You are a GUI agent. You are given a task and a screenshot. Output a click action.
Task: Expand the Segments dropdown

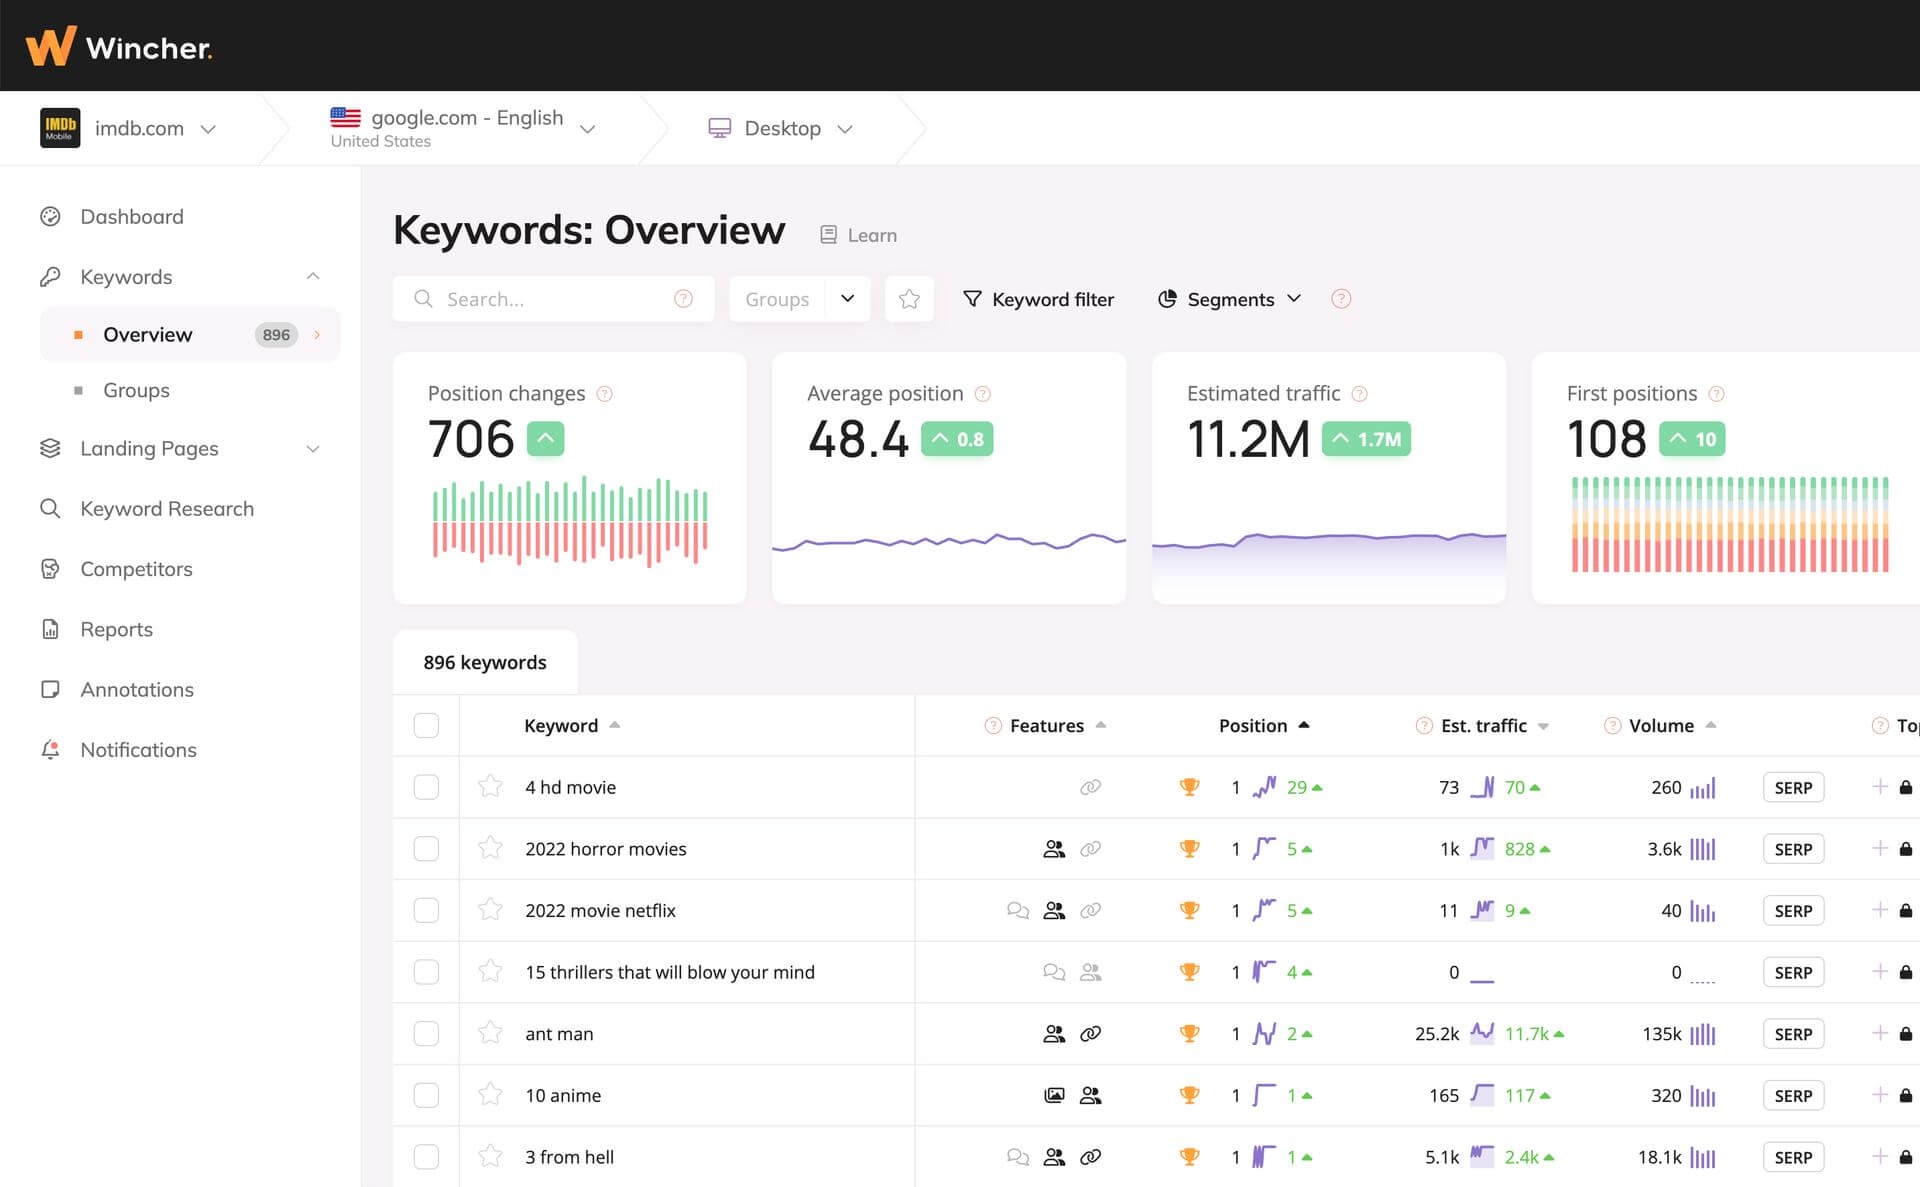pyautogui.click(x=1230, y=299)
